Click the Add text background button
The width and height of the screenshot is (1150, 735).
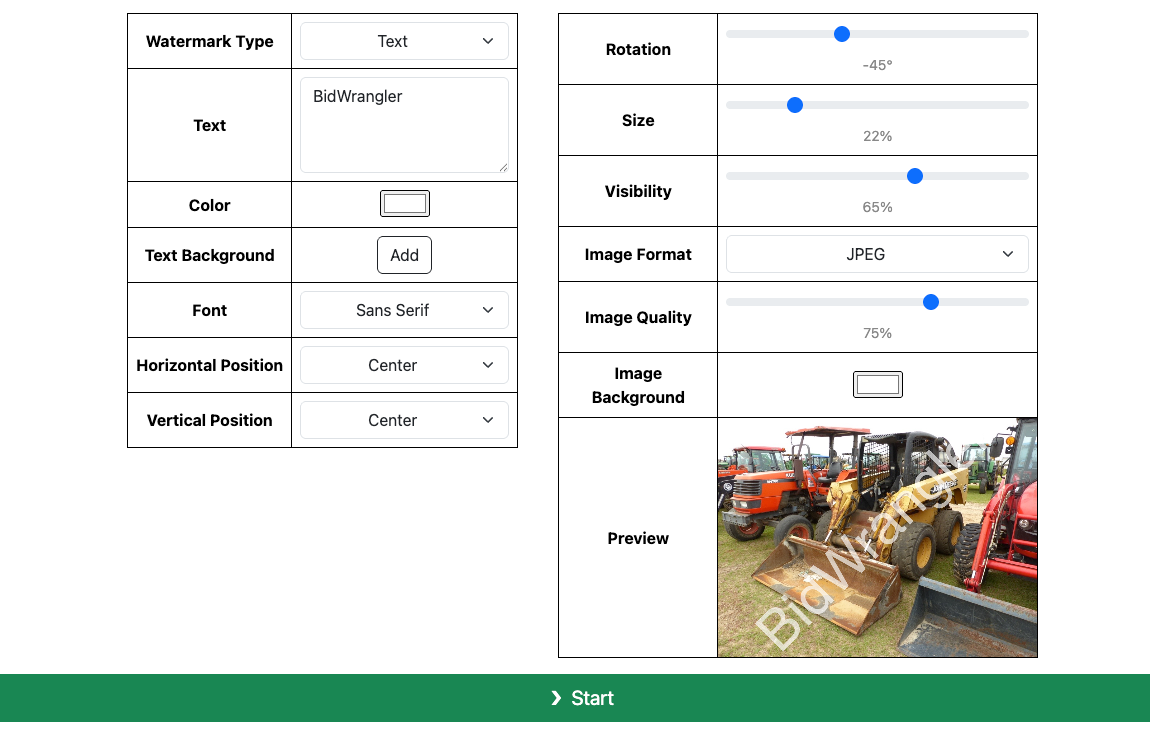pyautogui.click(x=404, y=255)
